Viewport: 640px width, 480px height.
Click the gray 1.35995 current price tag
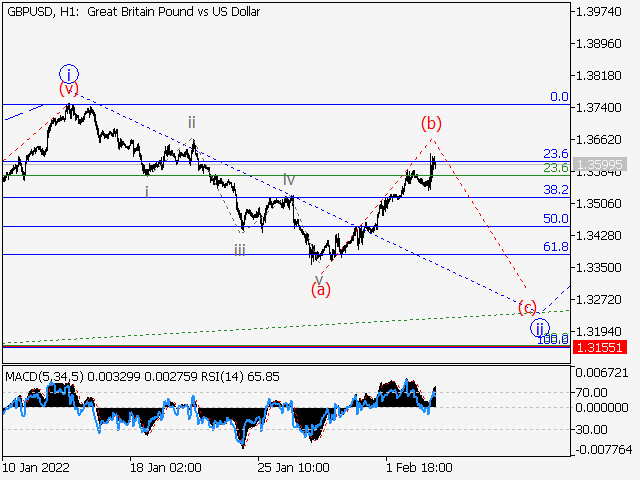tap(600, 164)
